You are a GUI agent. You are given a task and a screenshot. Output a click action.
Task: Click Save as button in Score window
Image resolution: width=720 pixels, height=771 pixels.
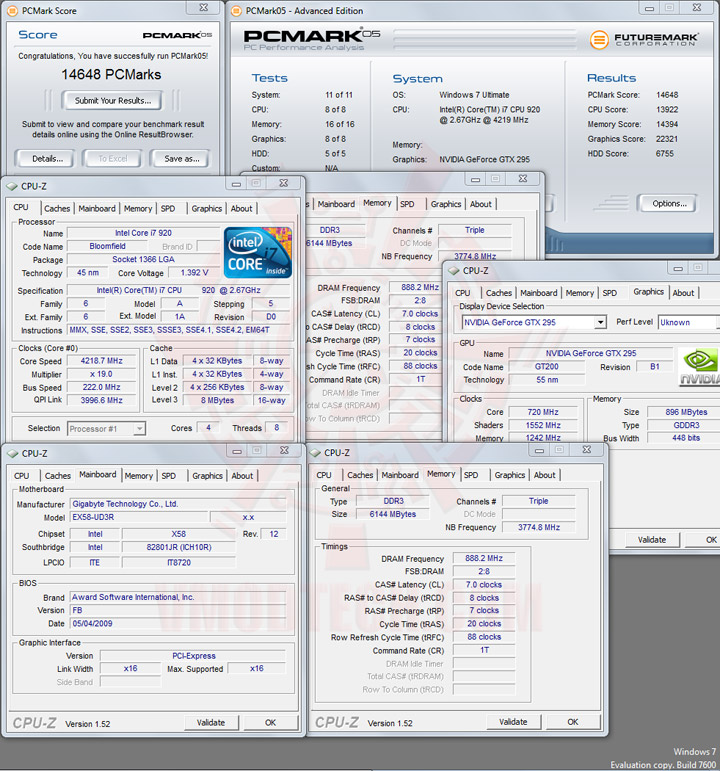[x=181, y=159]
